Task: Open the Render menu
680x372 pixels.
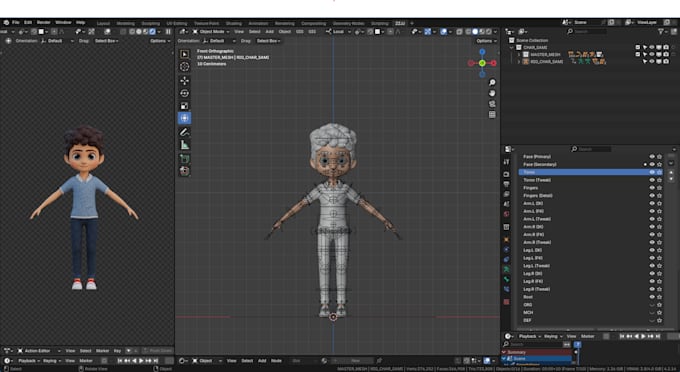Action: (43, 23)
